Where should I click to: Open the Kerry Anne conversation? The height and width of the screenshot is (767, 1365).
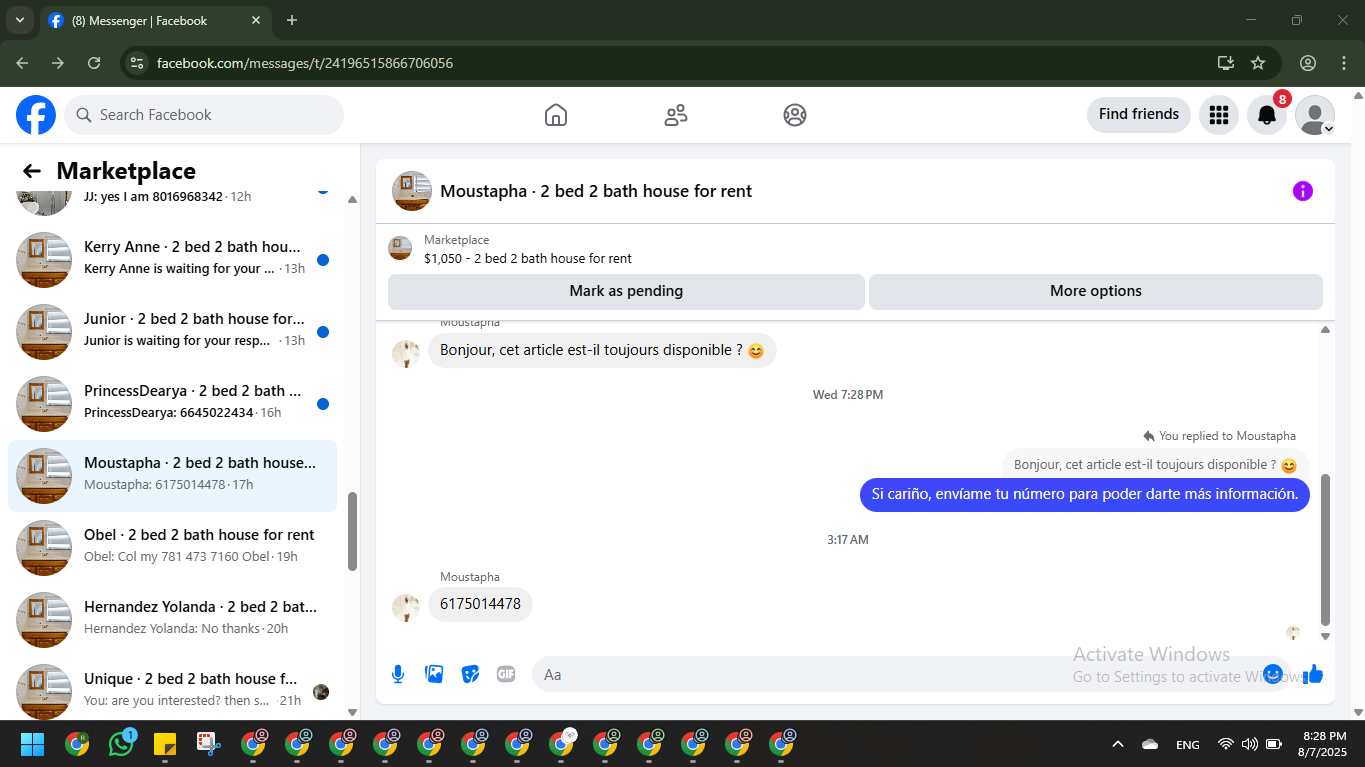pos(172,259)
